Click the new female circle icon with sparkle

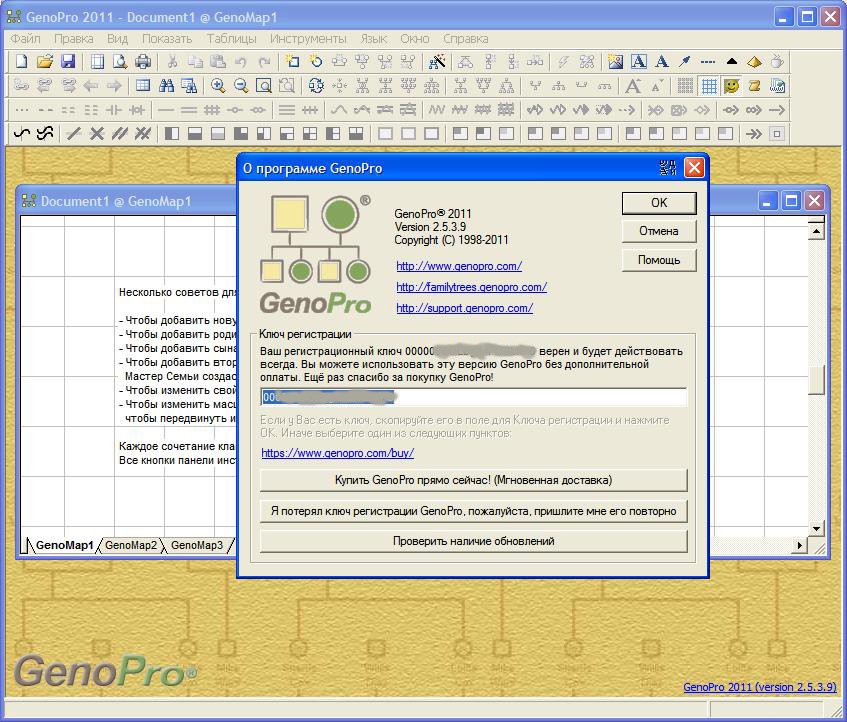pos(315,62)
